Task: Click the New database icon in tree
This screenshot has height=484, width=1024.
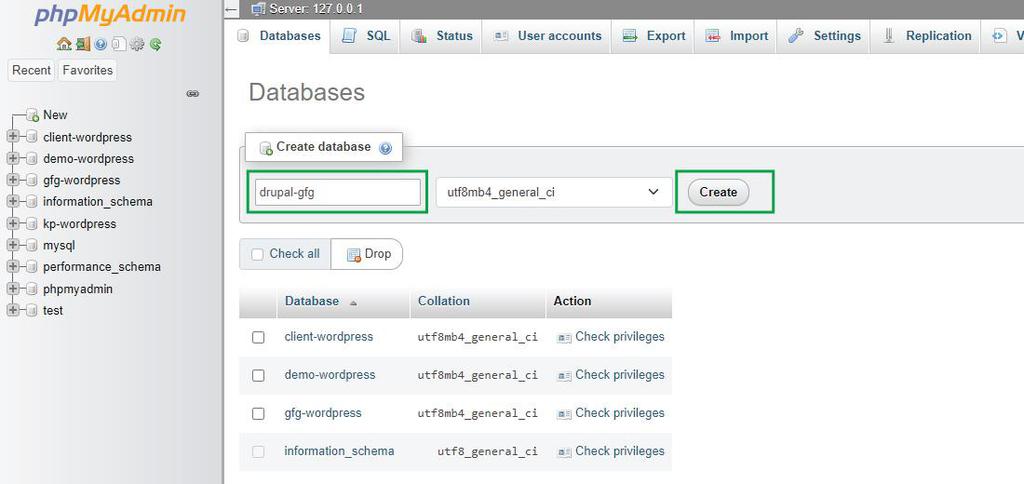Action: click(32, 115)
